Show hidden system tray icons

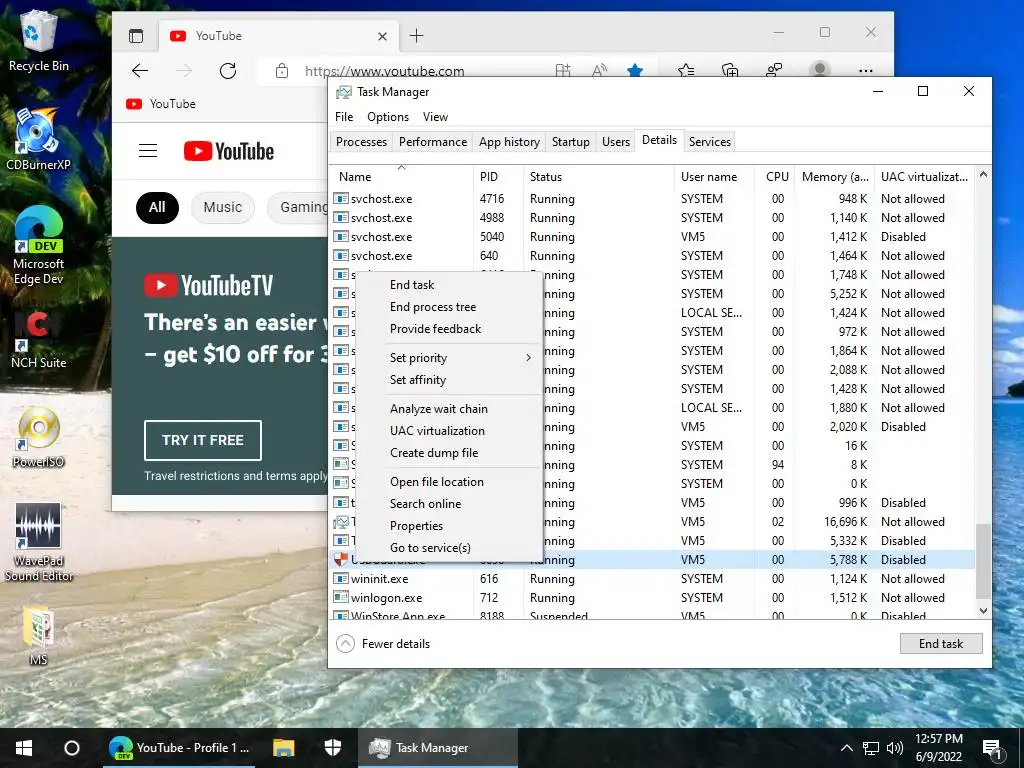click(846, 748)
